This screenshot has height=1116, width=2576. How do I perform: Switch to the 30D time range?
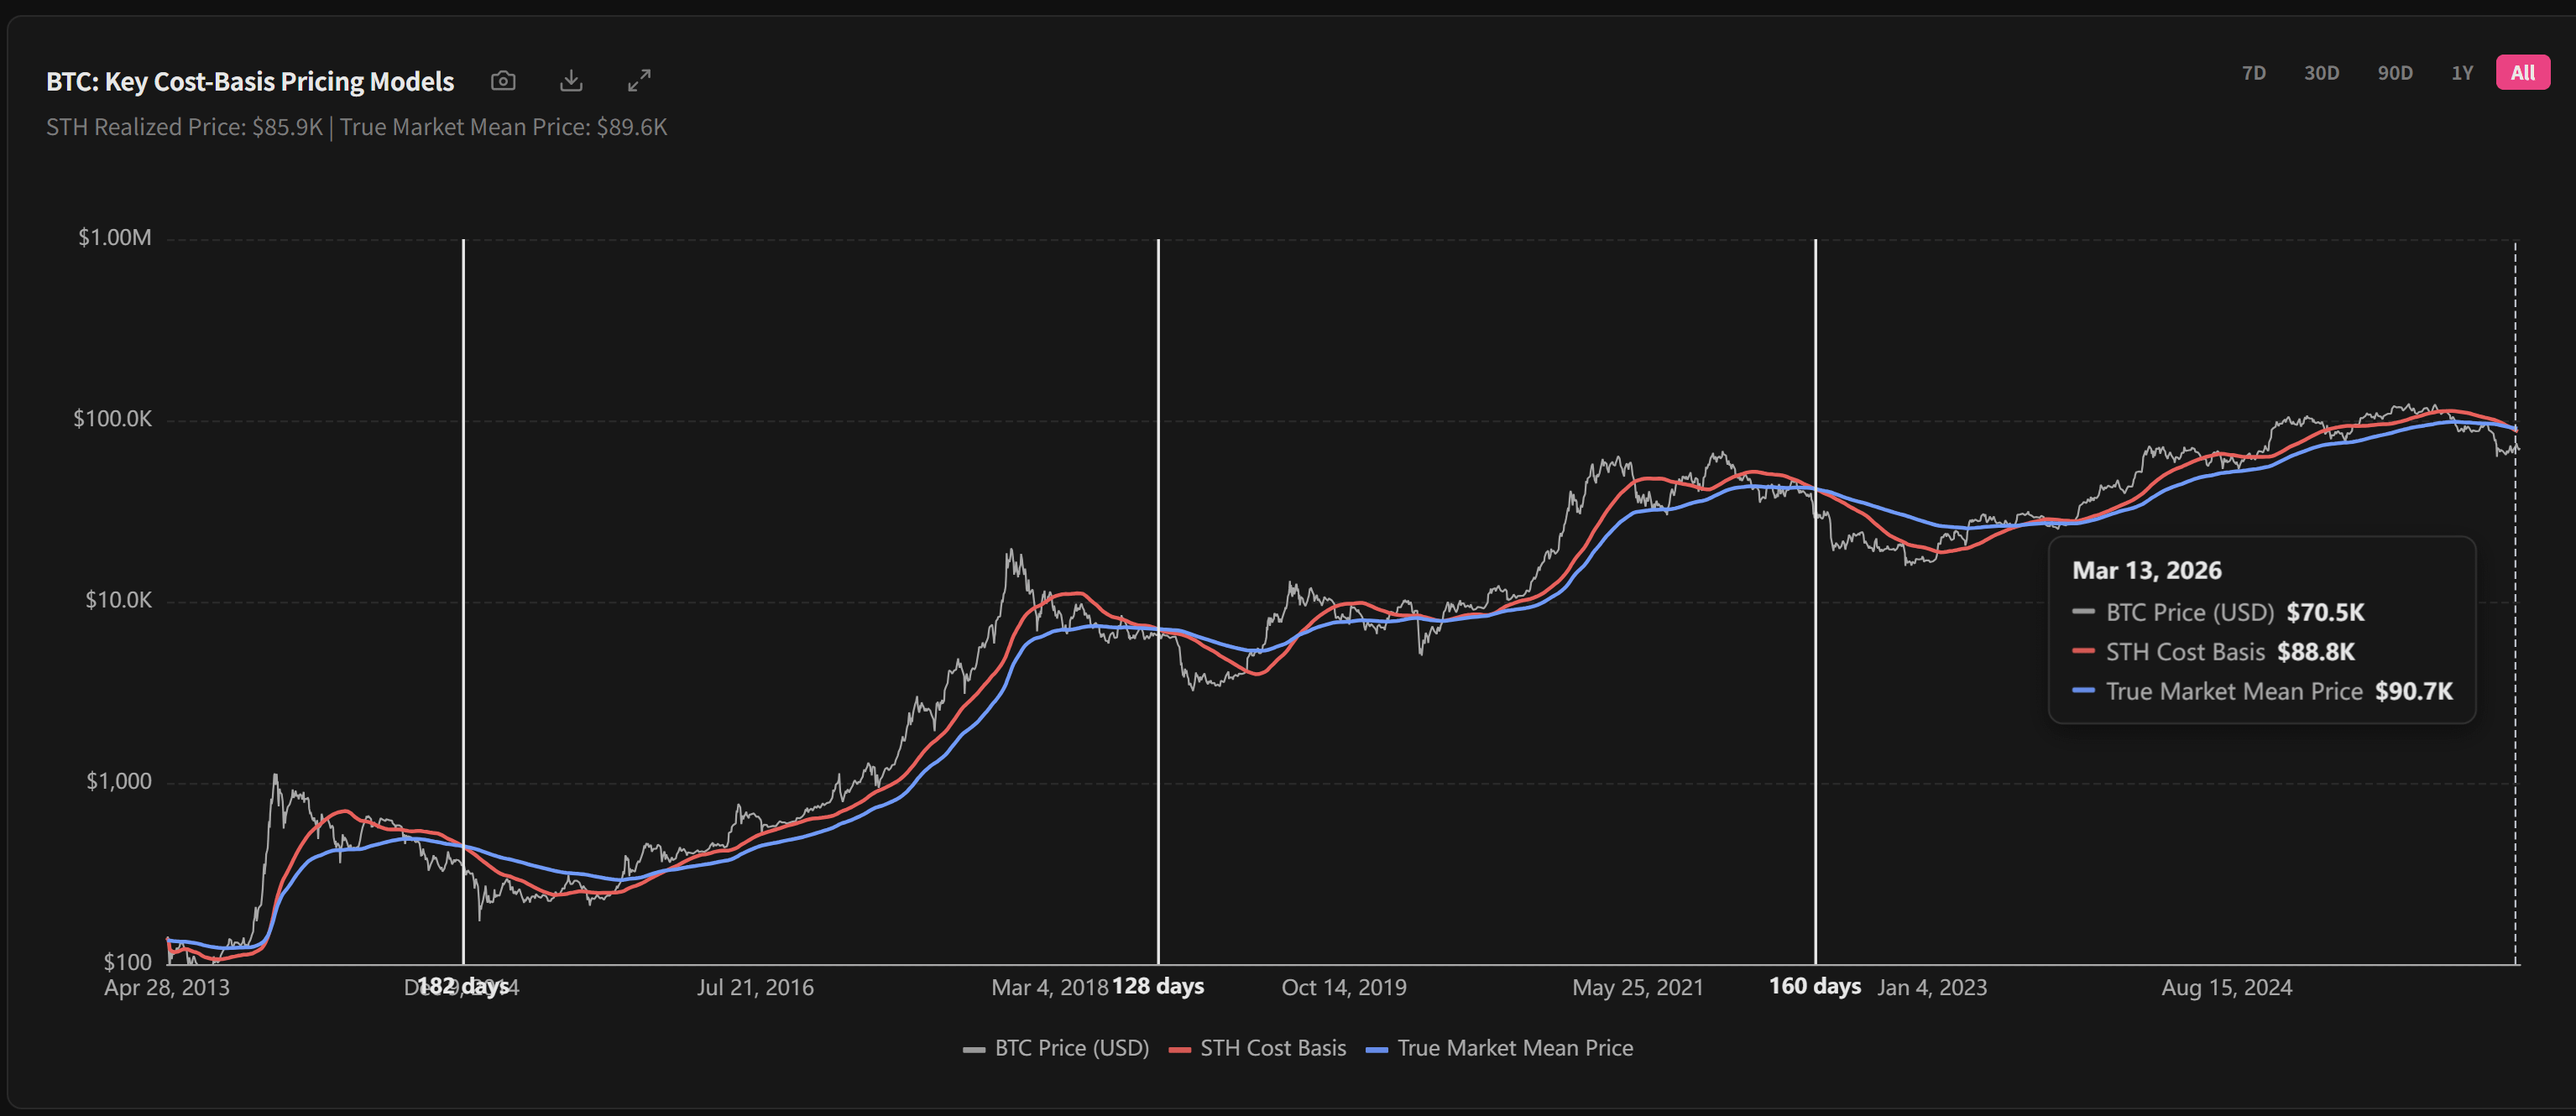(x=2321, y=73)
